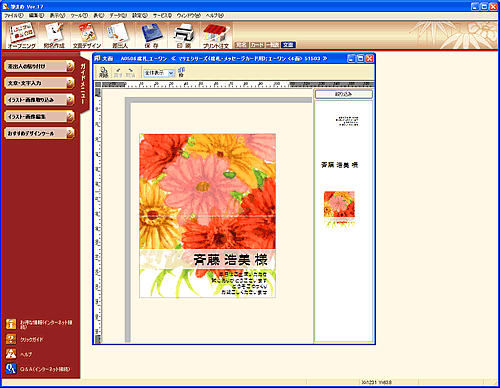Select the flower thumbnail in right panel

339,209
